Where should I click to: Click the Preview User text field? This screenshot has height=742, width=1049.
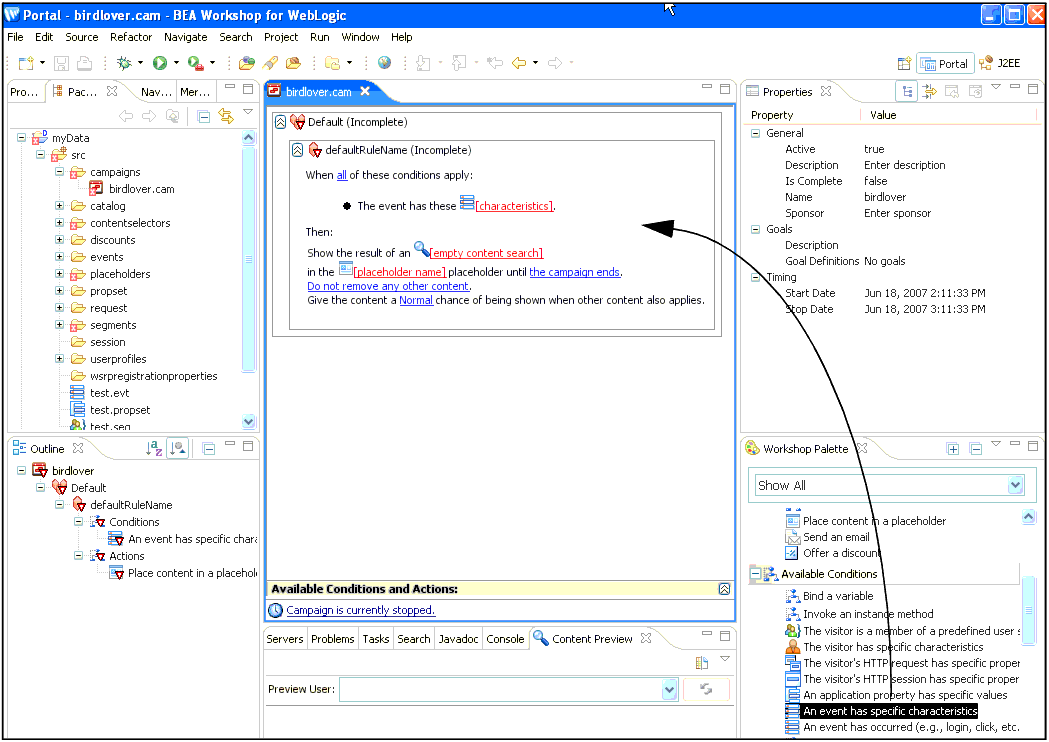pyautogui.click(x=500, y=689)
